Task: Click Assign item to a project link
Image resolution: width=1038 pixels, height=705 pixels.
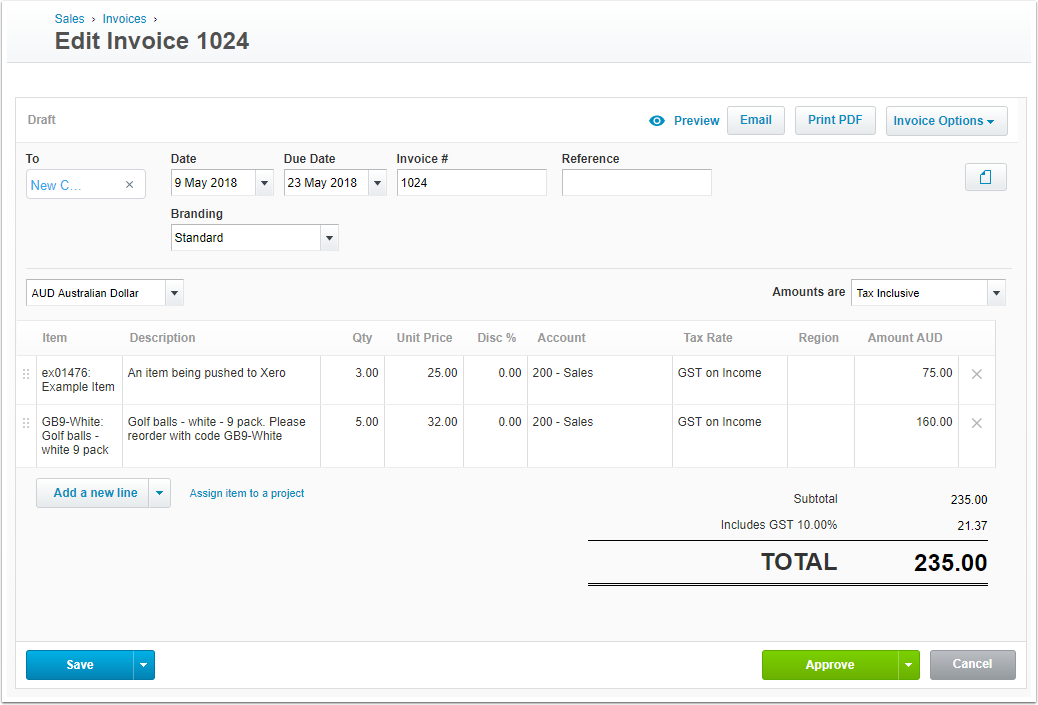Action: 247,493
